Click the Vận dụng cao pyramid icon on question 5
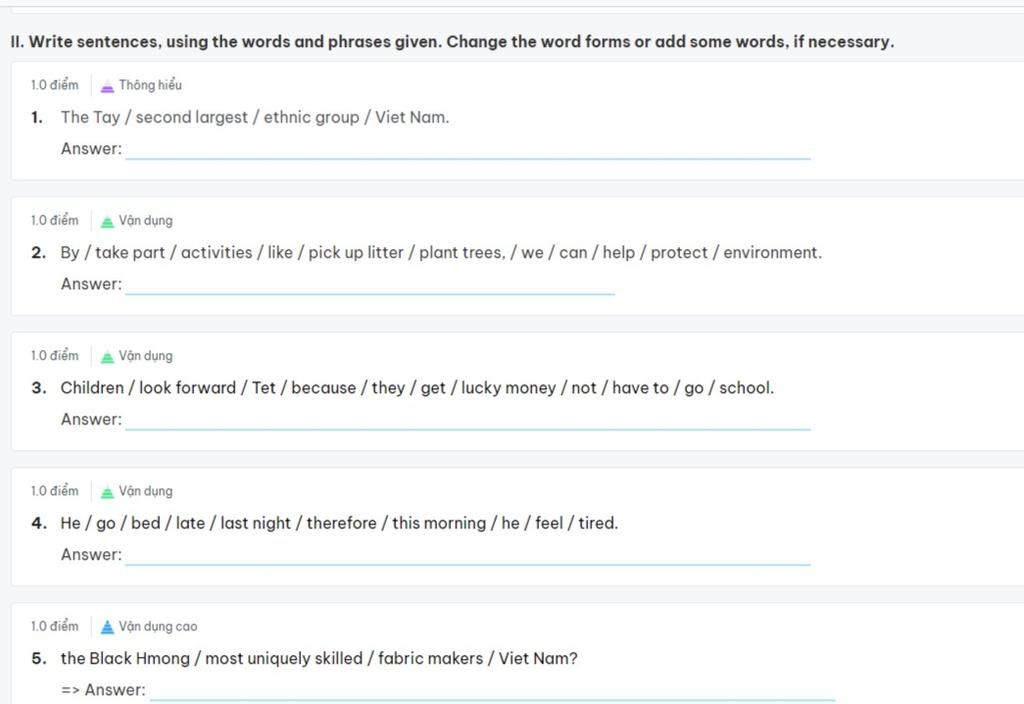 coord(107,627)
